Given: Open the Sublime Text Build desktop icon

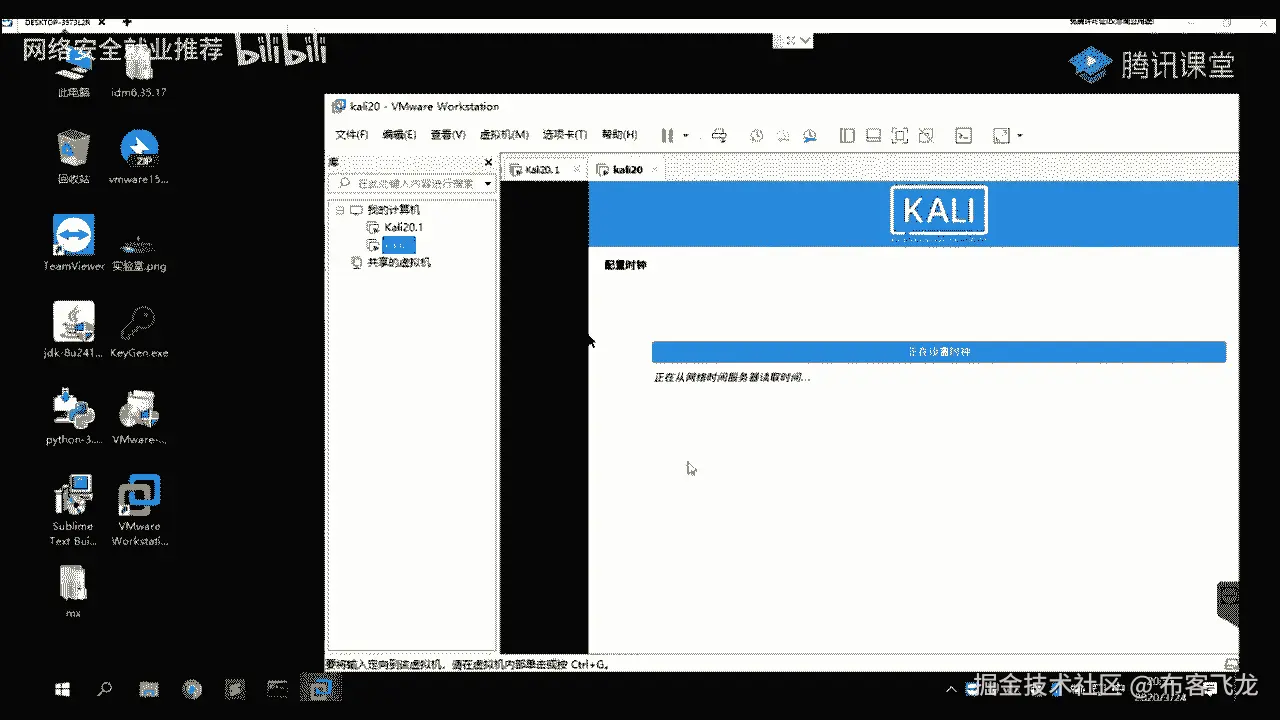Looking at the screenshot, I should 73,510.
